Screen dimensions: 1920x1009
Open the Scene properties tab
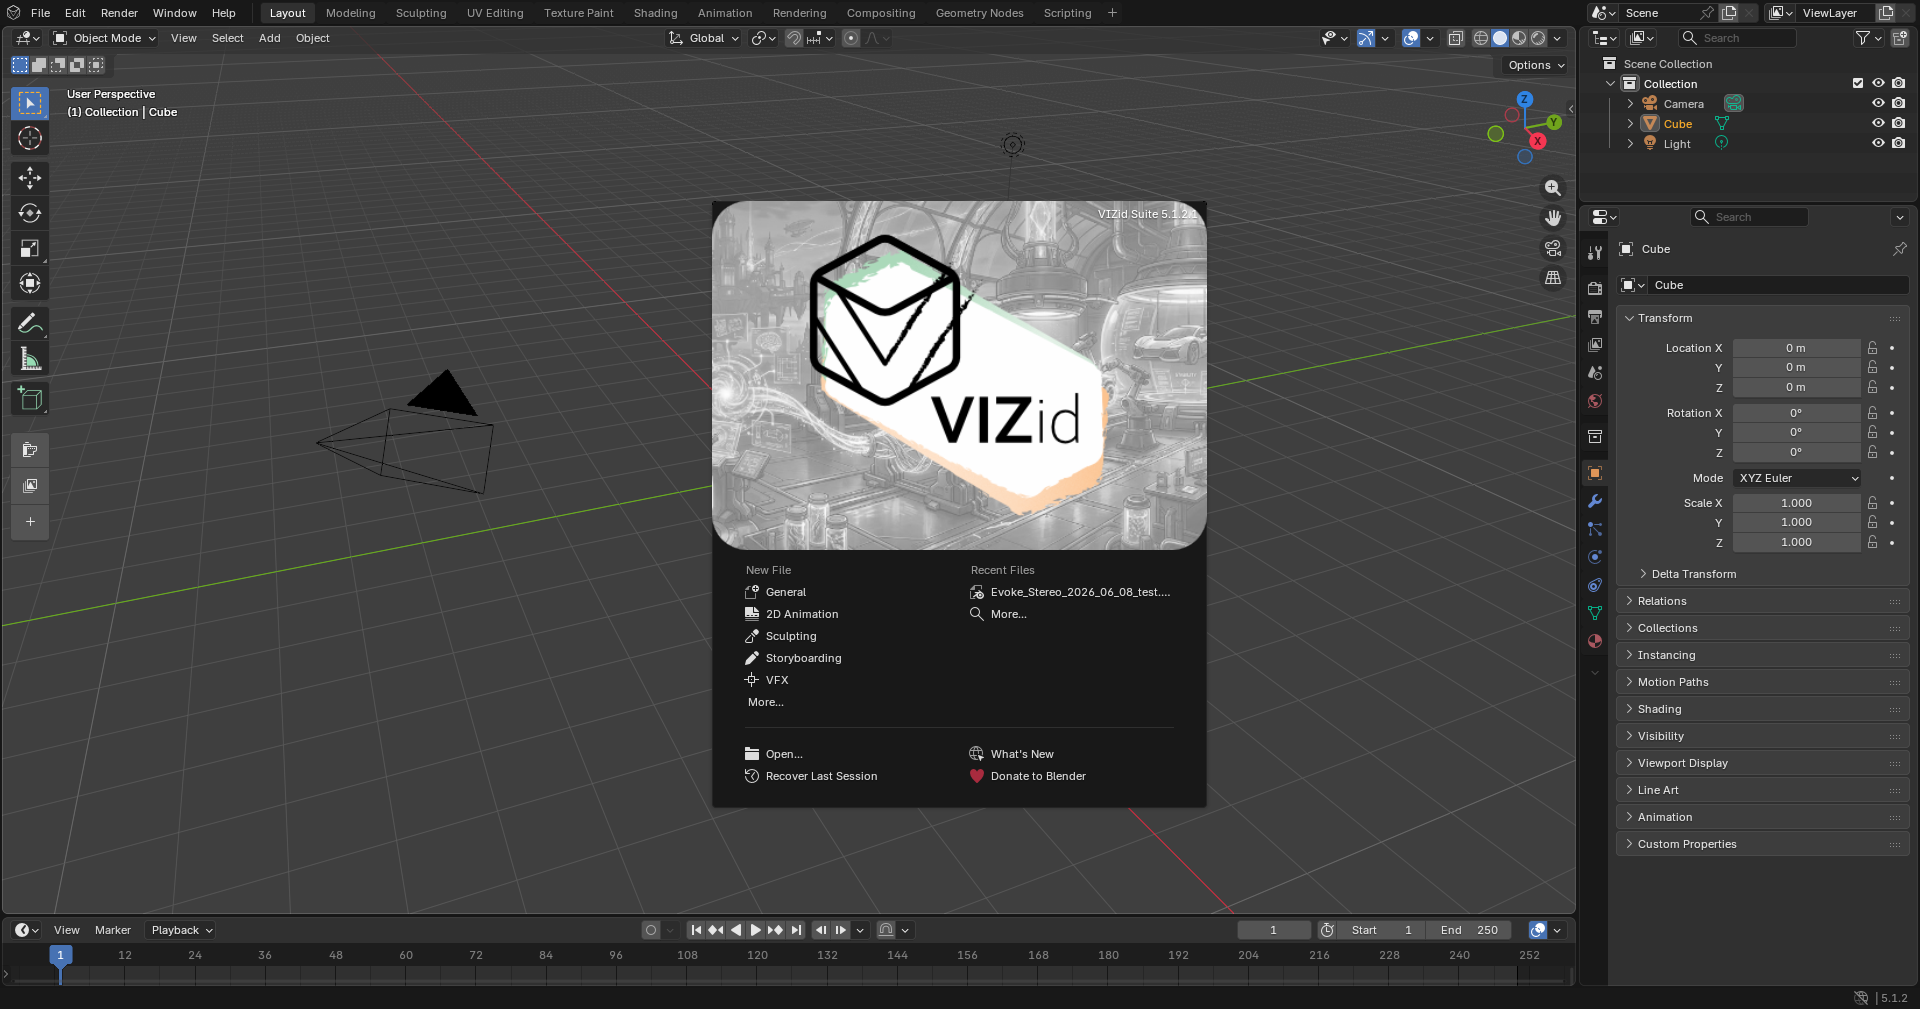1595,373
